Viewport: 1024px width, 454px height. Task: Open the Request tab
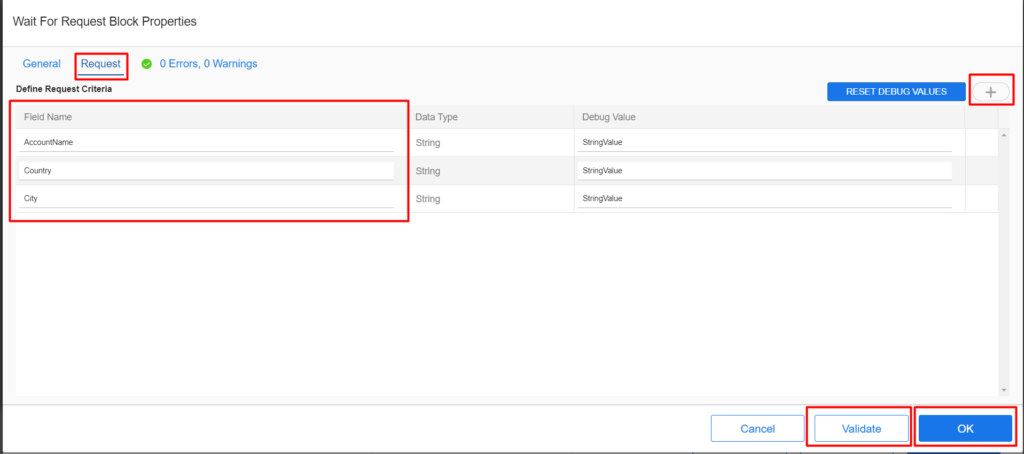101,64
